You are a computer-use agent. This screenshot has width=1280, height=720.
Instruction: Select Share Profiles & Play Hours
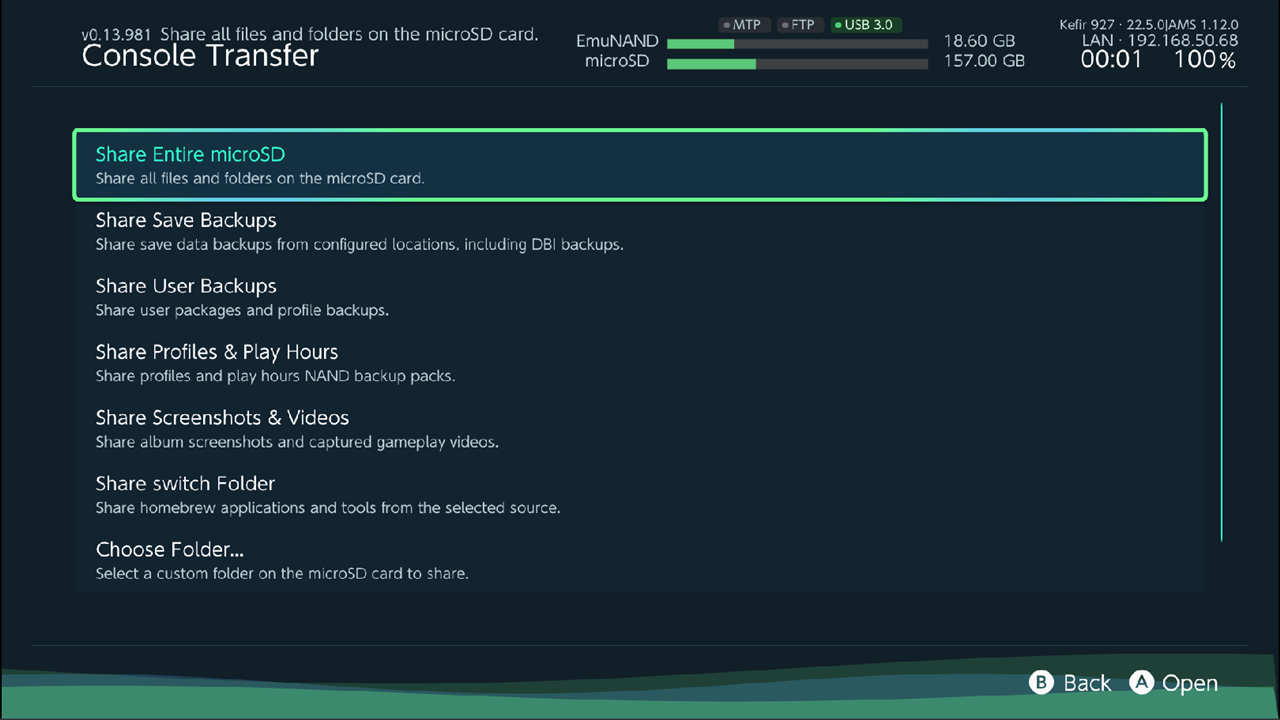pyautogui.click(x=640, y=363)
